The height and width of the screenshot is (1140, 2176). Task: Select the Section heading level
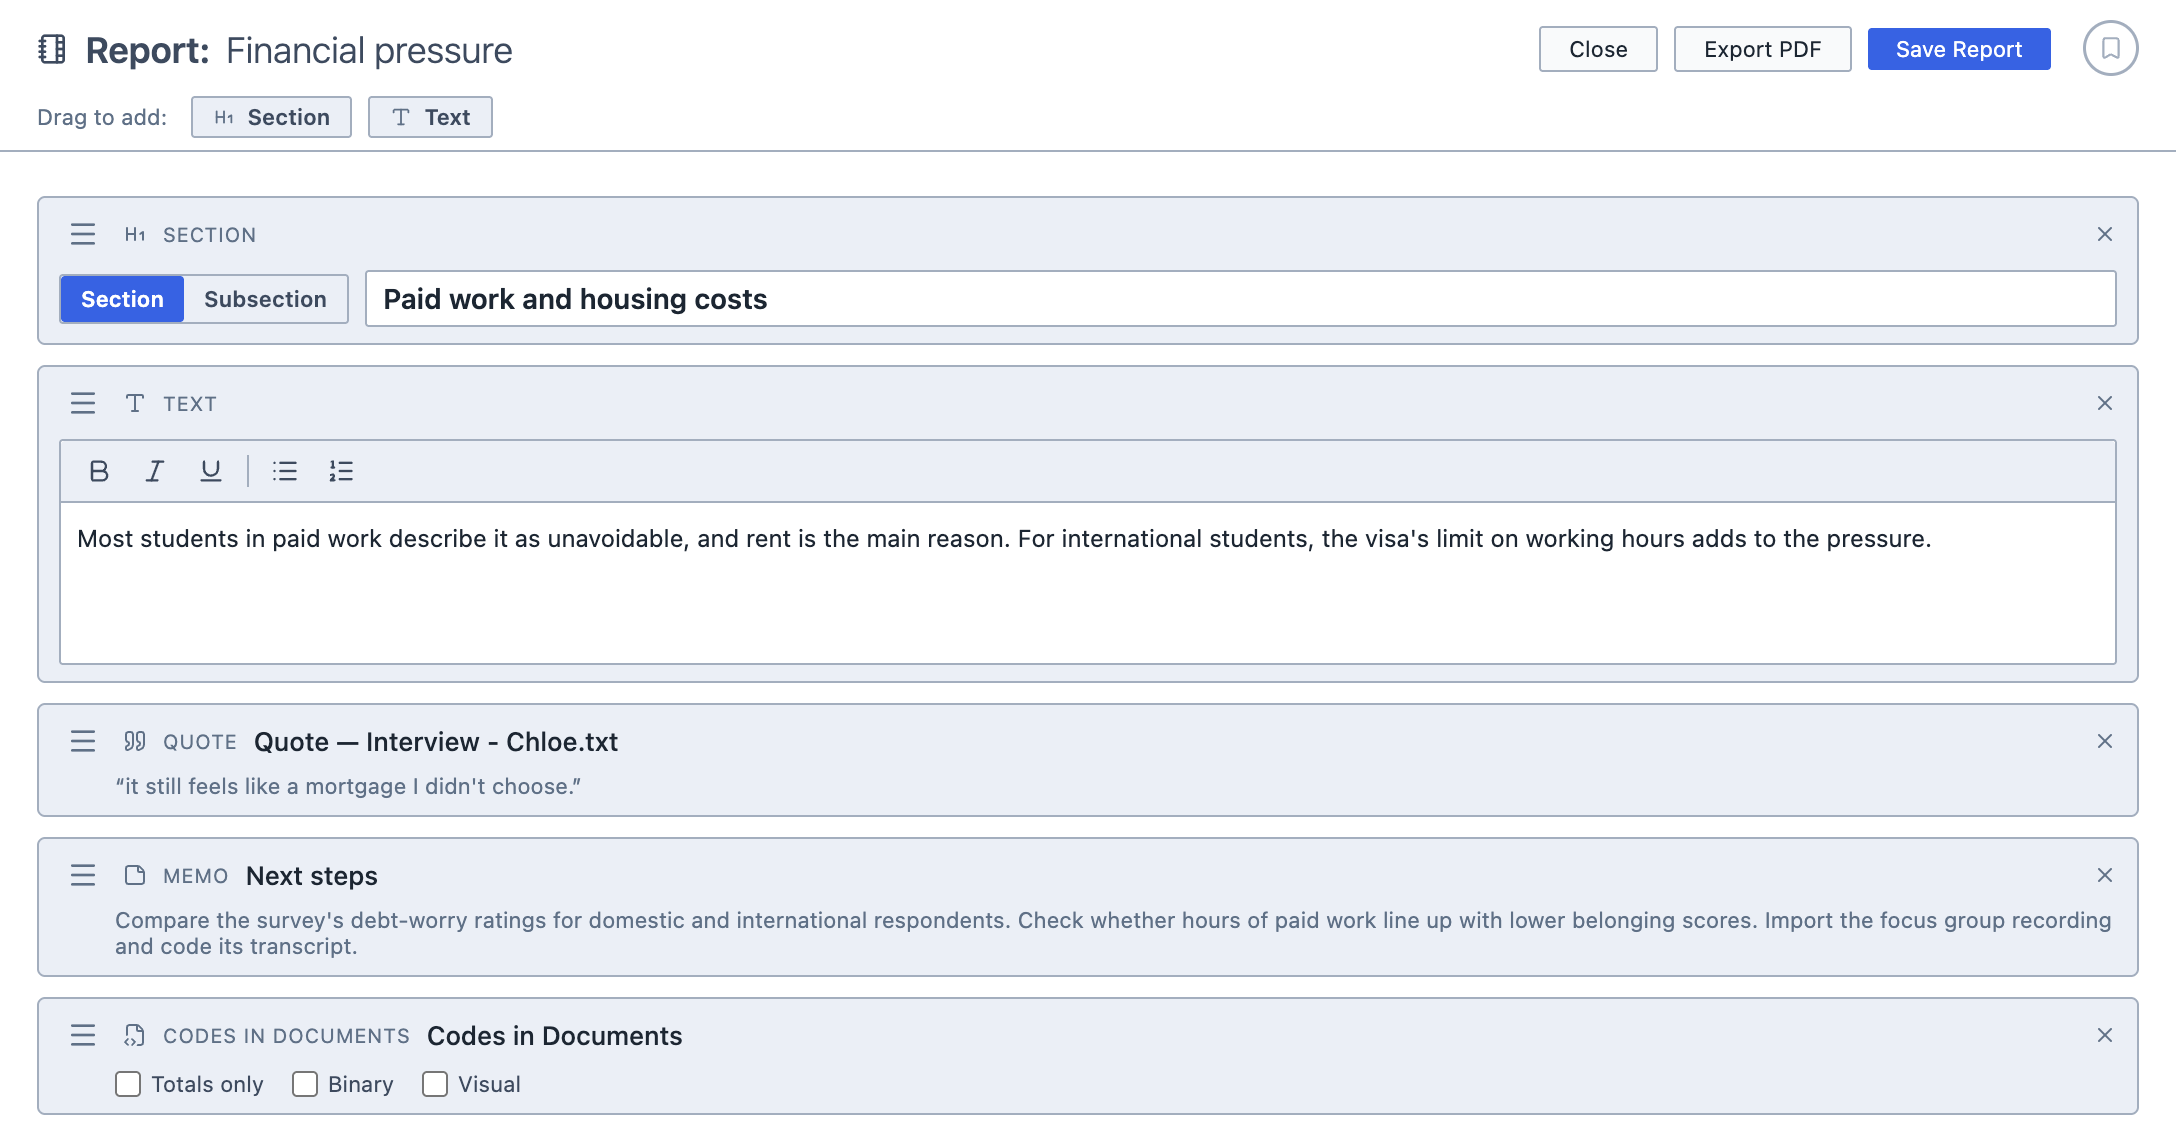point(122,299)
